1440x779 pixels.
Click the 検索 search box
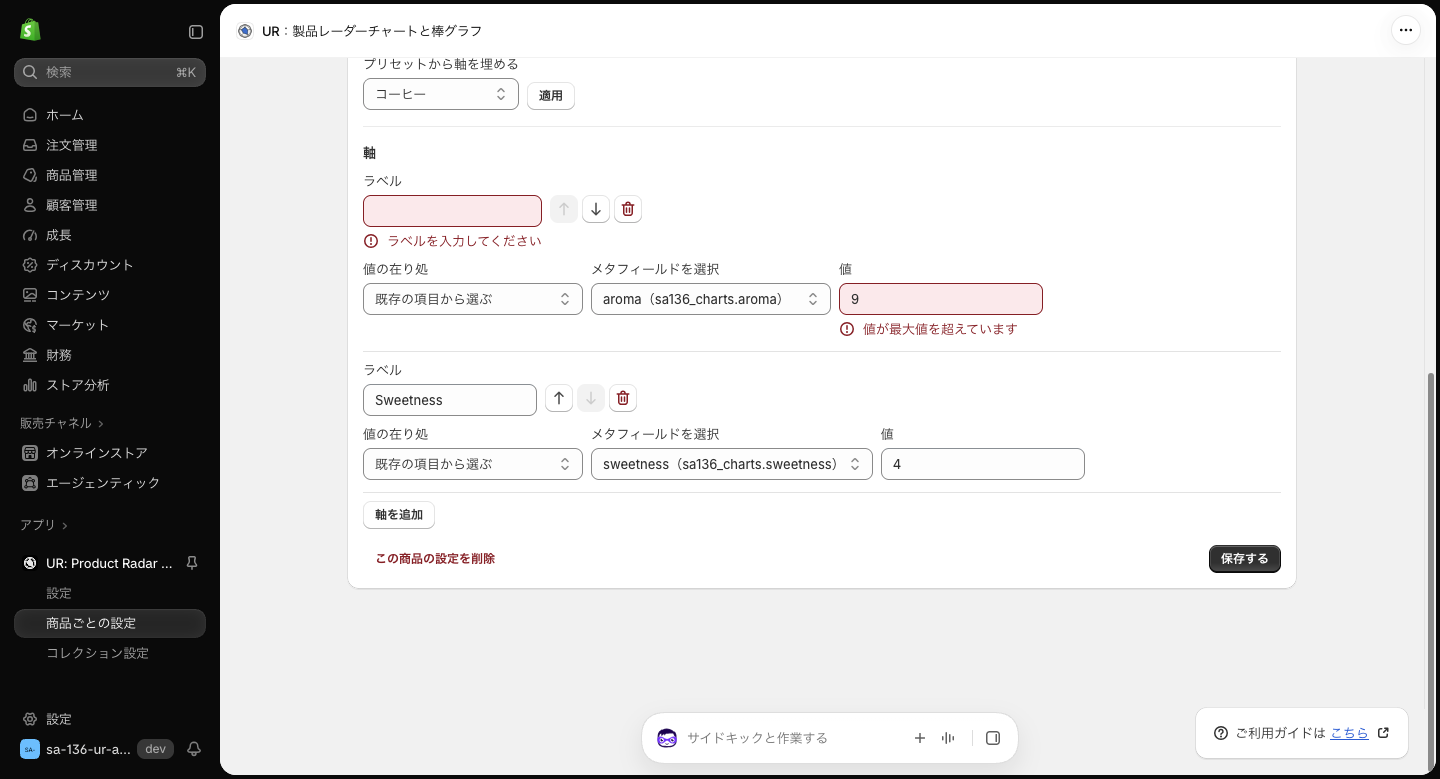(x=110, y=72)
